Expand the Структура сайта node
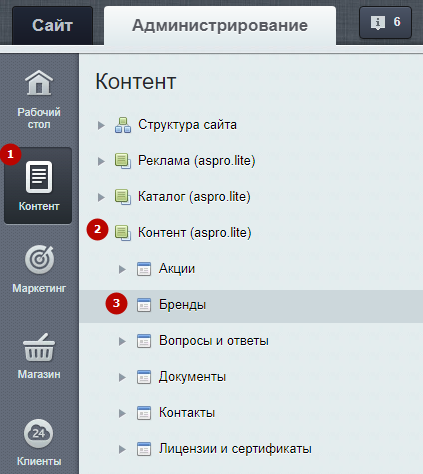The image size is (423, 474). tap(101, 125)
